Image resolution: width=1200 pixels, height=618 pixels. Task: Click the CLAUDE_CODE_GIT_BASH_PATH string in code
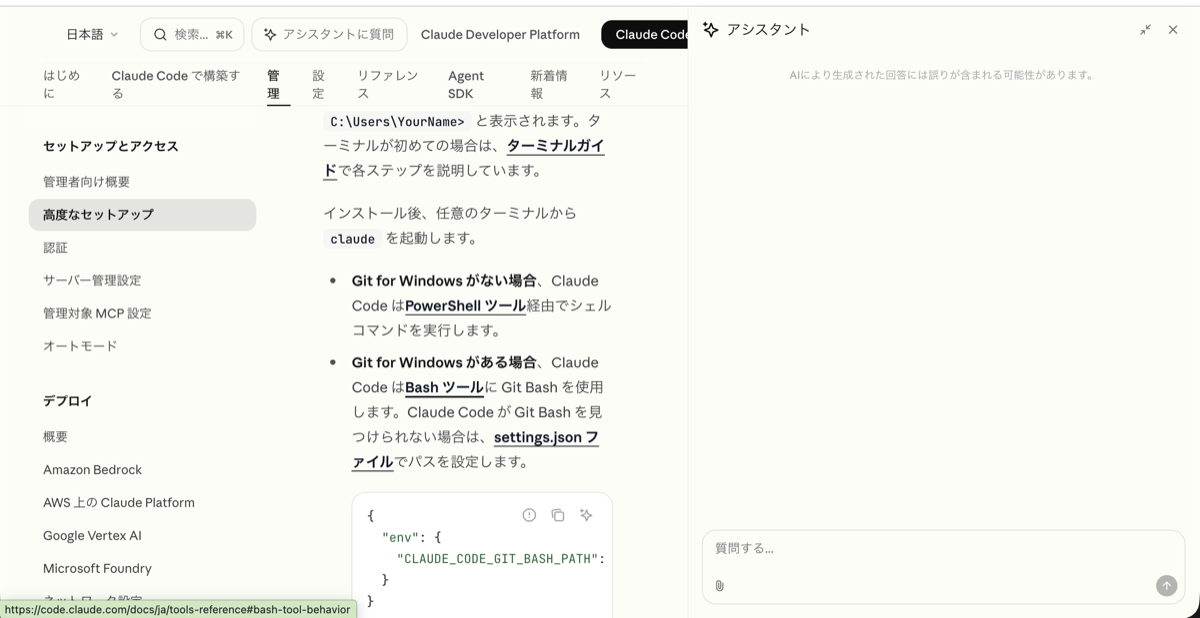497,559
